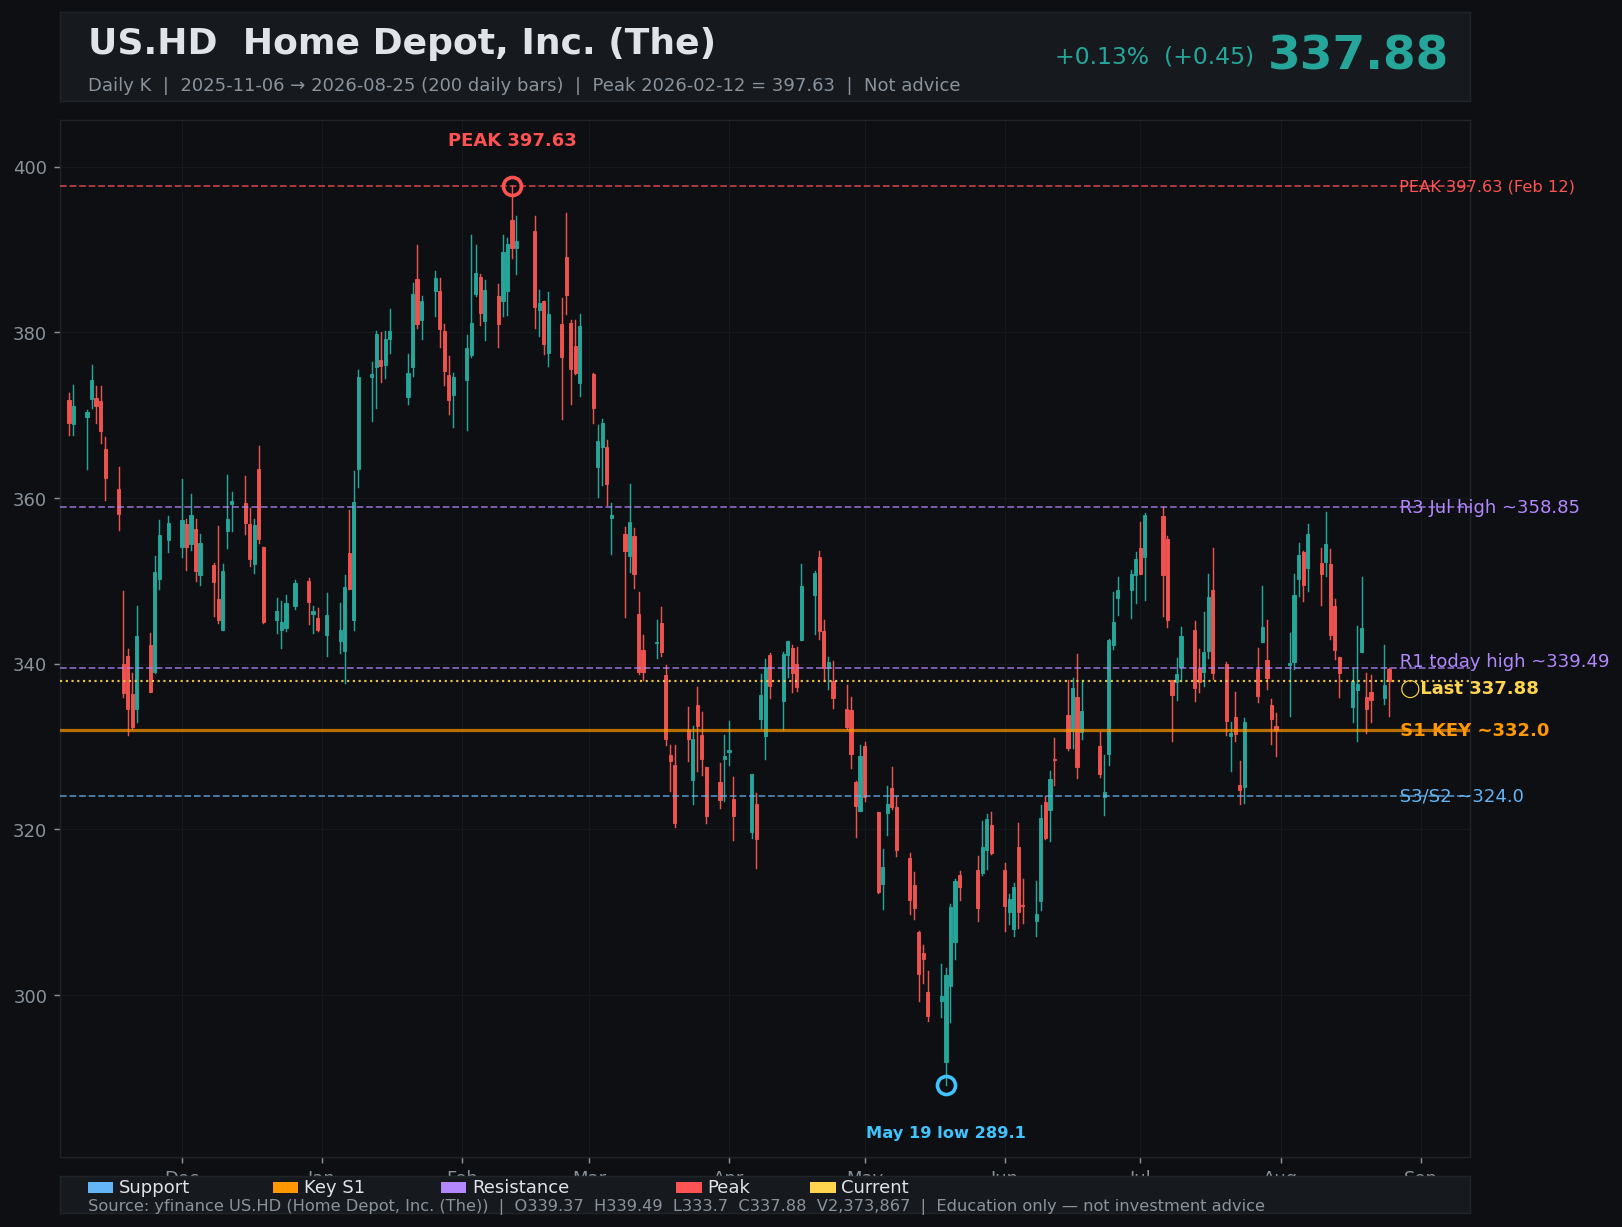The height and width of the screenshot is (1227, 1622).
Task: Click the 'Support' legend label
Action: [x=154, y=1187]
